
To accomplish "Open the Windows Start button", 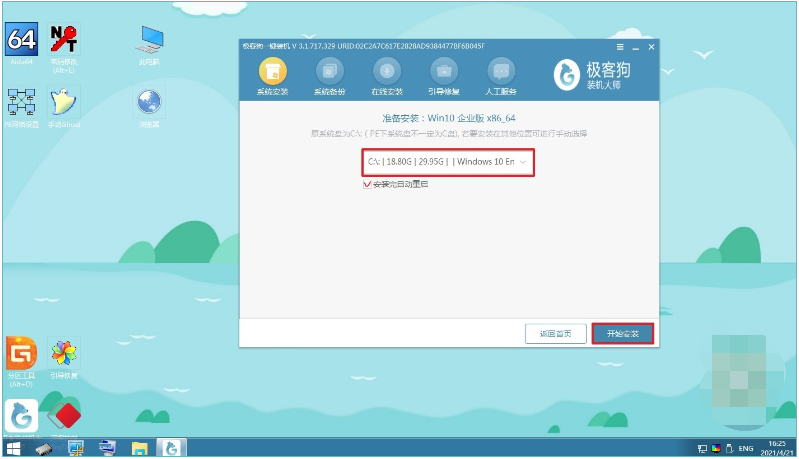I will click(x=14, y=448).
